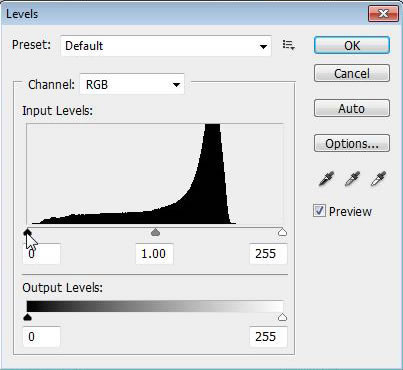
Task: Select the white point eyedropper
Action: coord(378,179)
